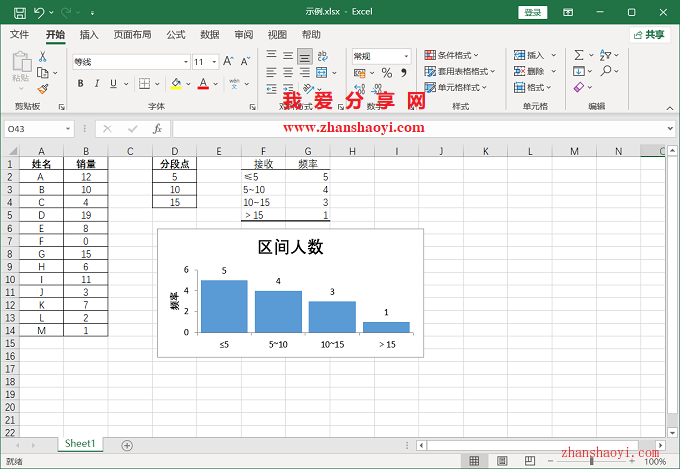Click the Find and Select magnifier icon
Viewport: 680px width, 469px height.
coord(606,71)
